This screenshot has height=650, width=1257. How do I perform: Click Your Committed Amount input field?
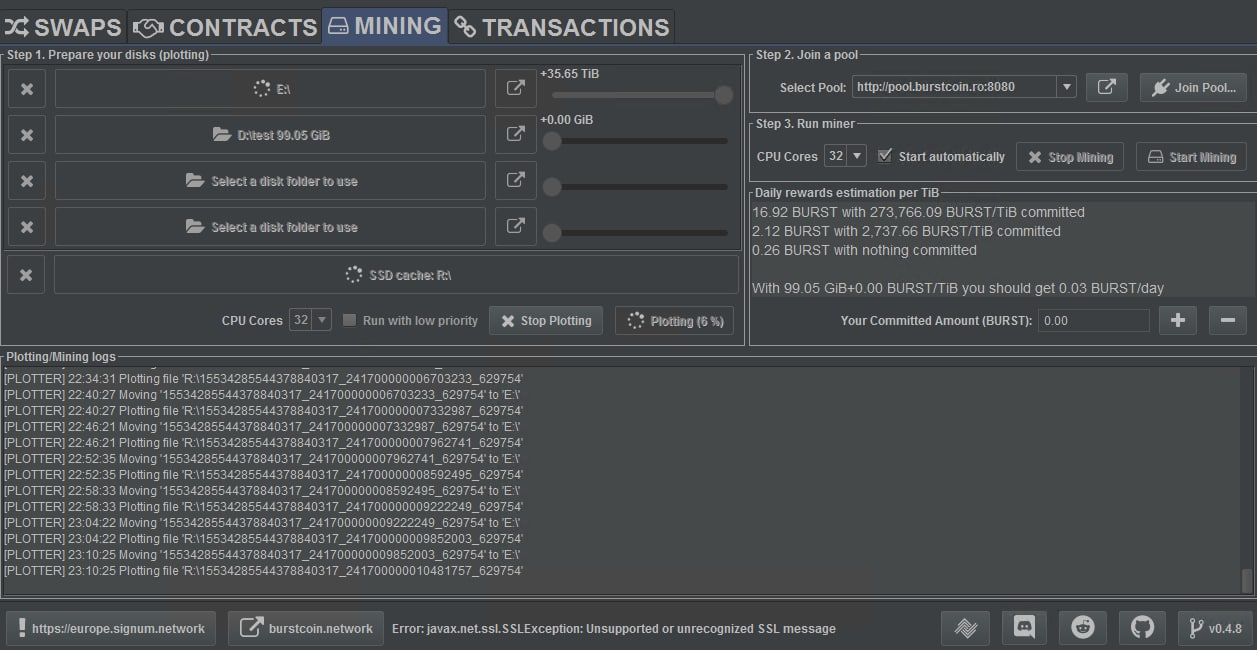(x=1094, y=321)
